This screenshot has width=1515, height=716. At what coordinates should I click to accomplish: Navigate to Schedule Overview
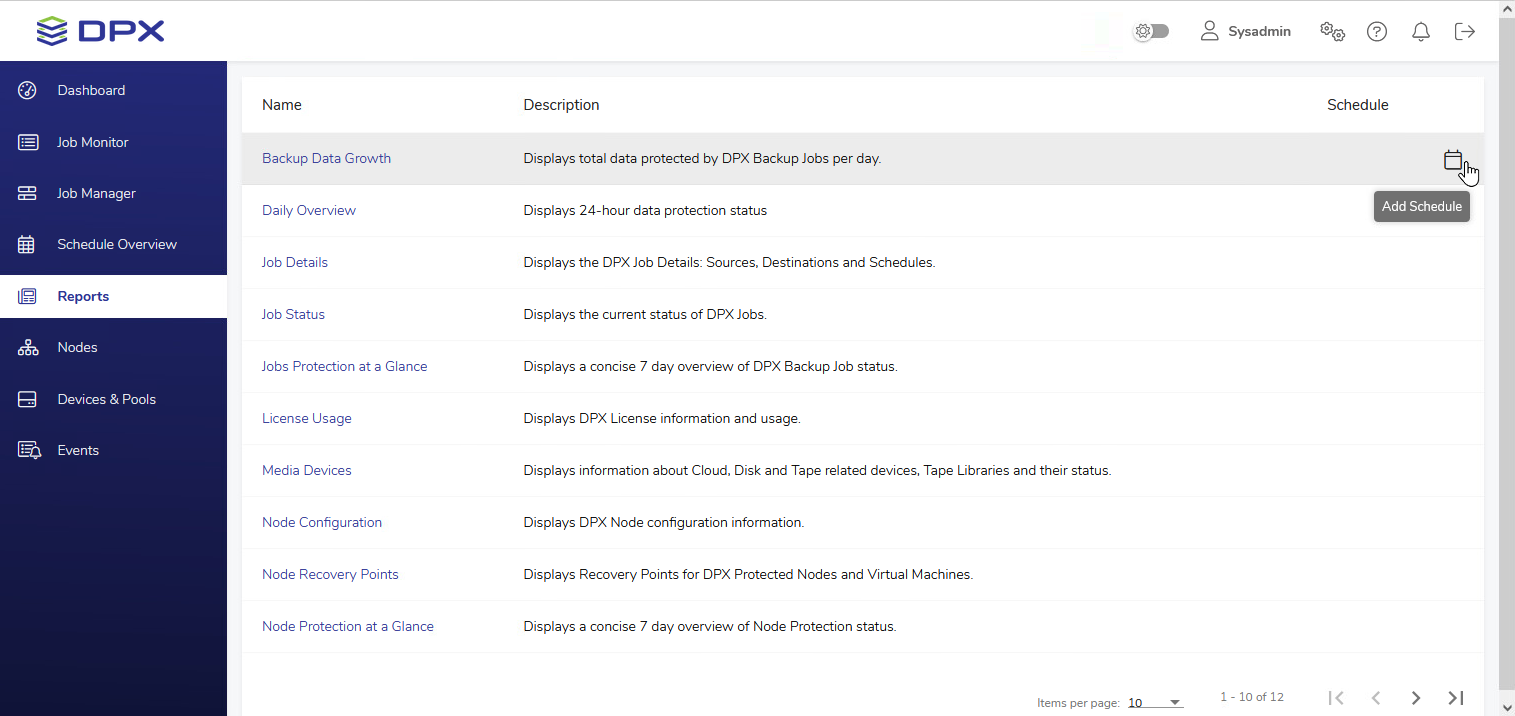click(x=116, y=245)
